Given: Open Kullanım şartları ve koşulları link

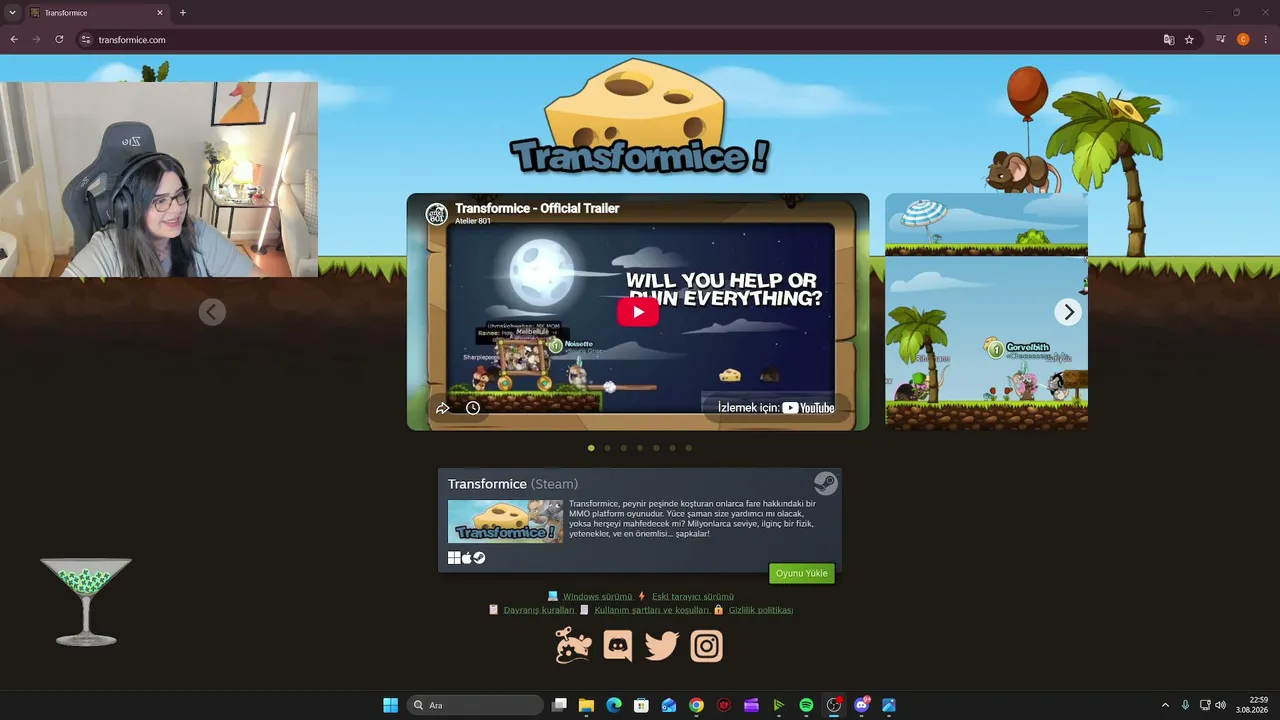Looking at the screenshot, I should pos(652,610).
